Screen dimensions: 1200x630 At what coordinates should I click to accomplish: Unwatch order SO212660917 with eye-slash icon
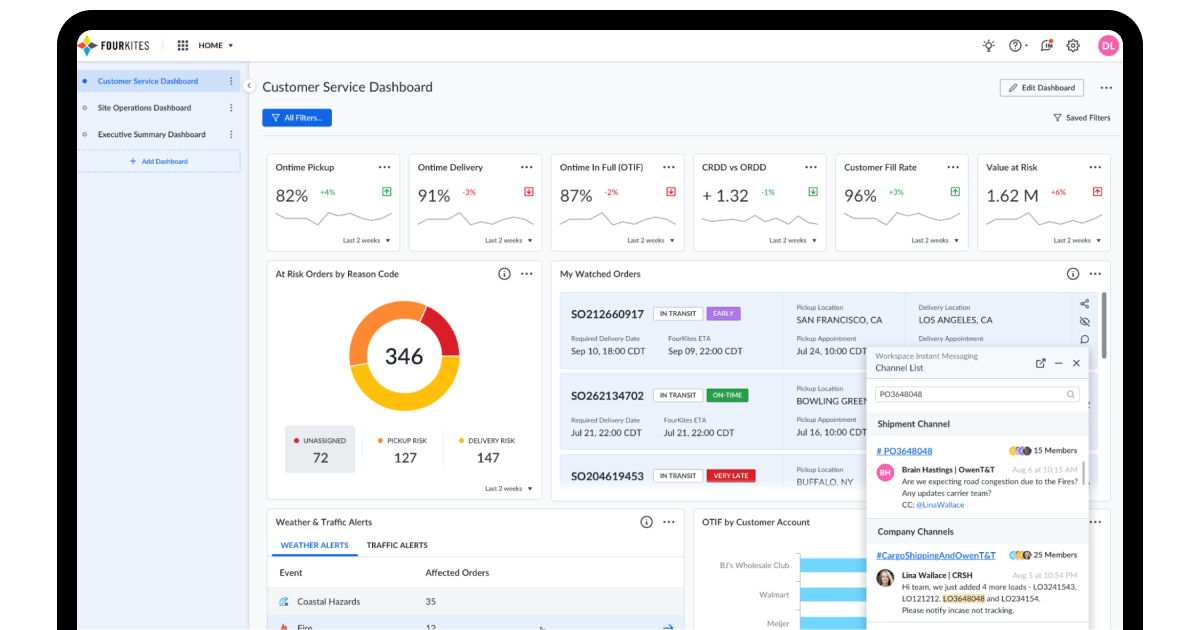tap(1085, 322)
